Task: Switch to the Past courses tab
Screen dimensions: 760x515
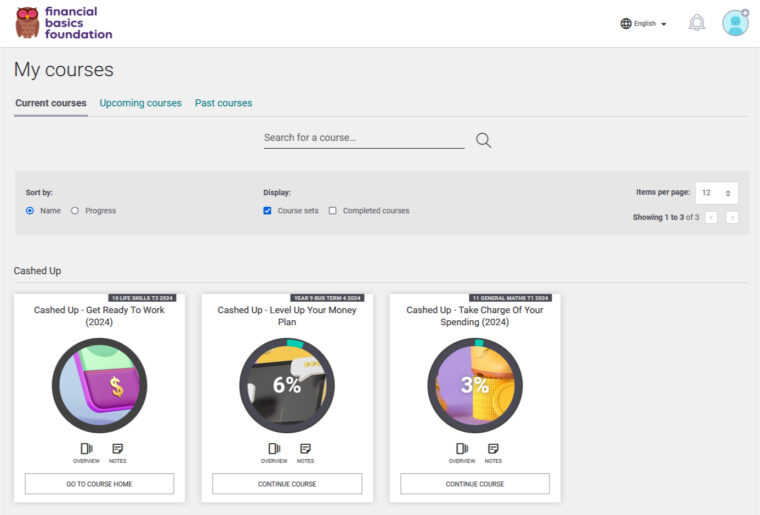Action: coord(223,103)
